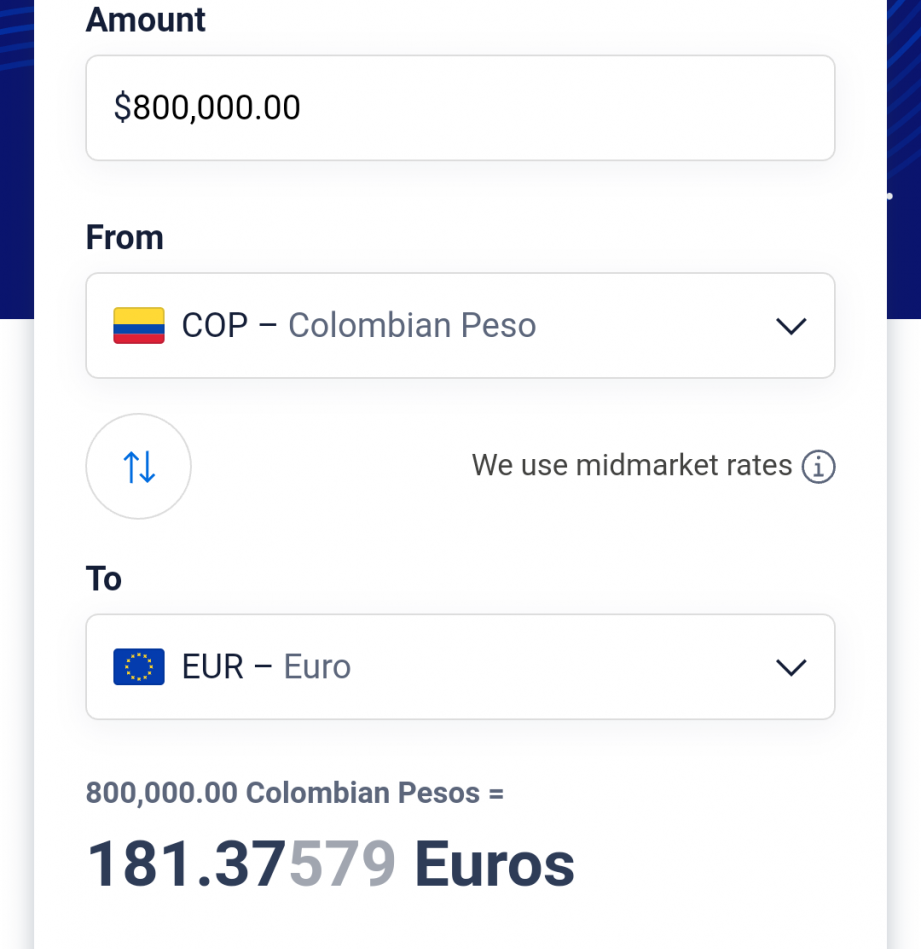Viewport: 921px width, 949px height.
Task: Click the Colombian Peso currency name
Action: click(412, 326)
